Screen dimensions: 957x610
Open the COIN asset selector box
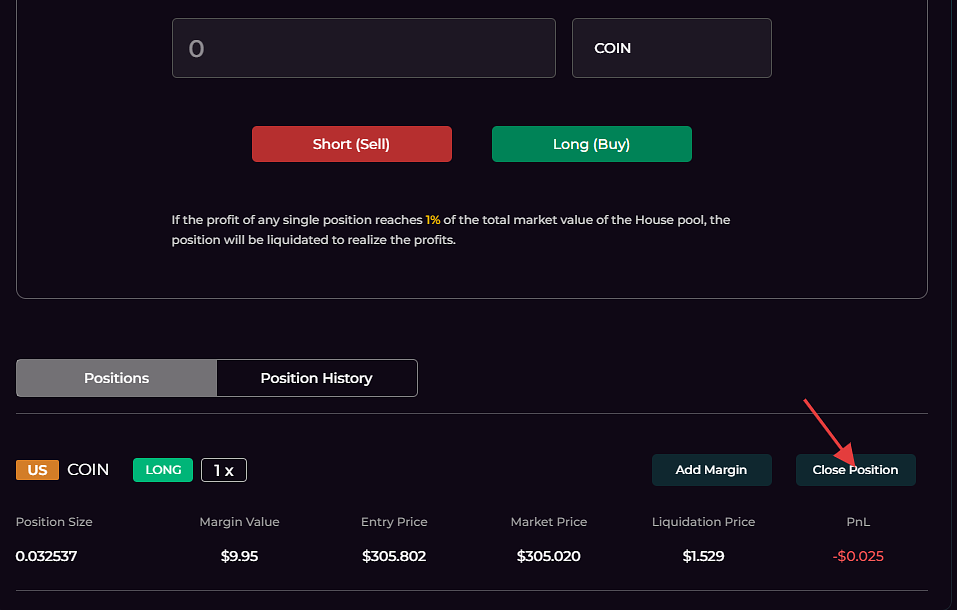pyautogui.click(x=671, y=48)
